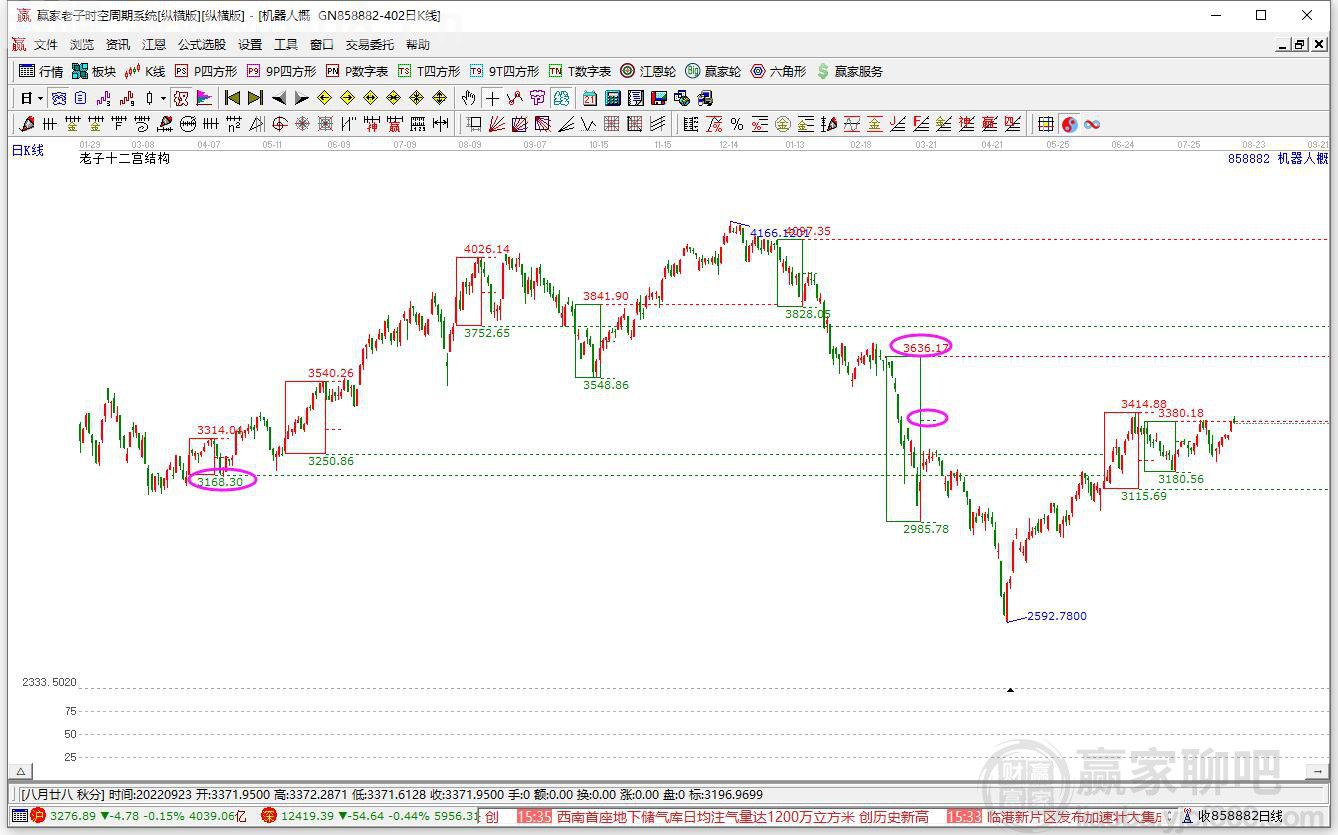Viewport: 1338px width, 835px height.
Task: Click the 老子十二宫结构 indicator title
Action: pos(125,159)
